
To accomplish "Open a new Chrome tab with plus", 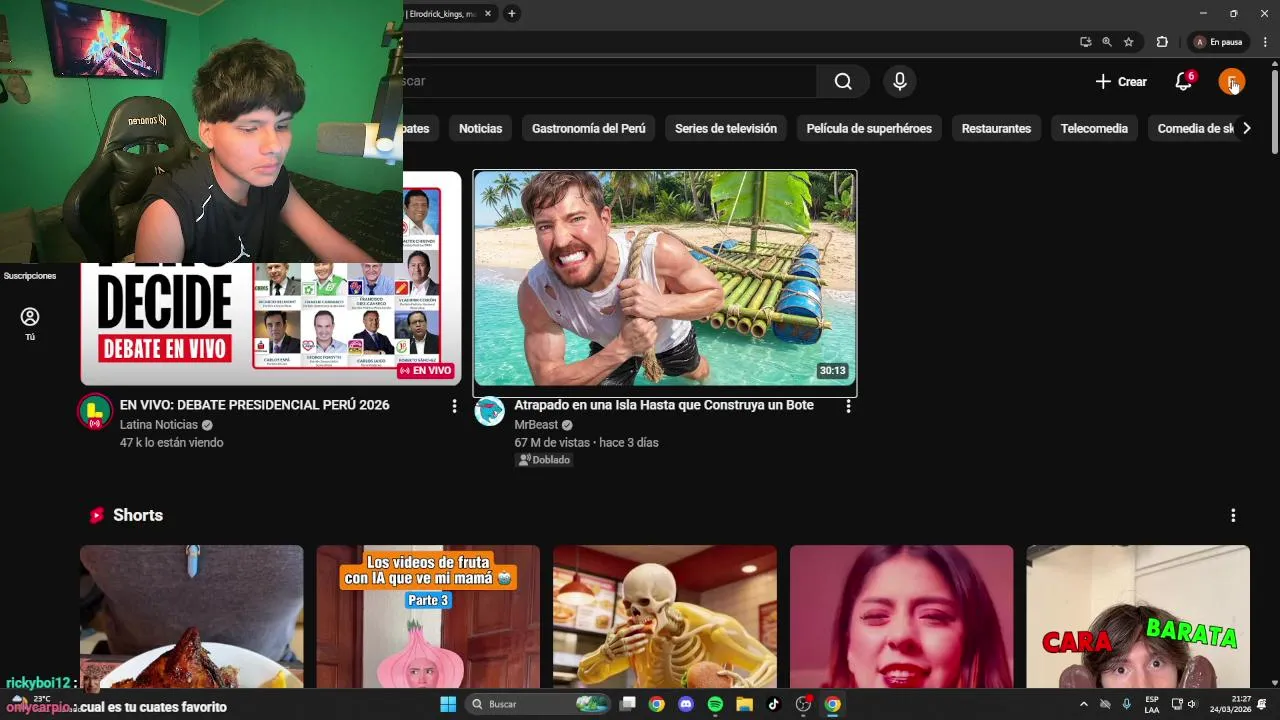I will [x=512, y=14].
